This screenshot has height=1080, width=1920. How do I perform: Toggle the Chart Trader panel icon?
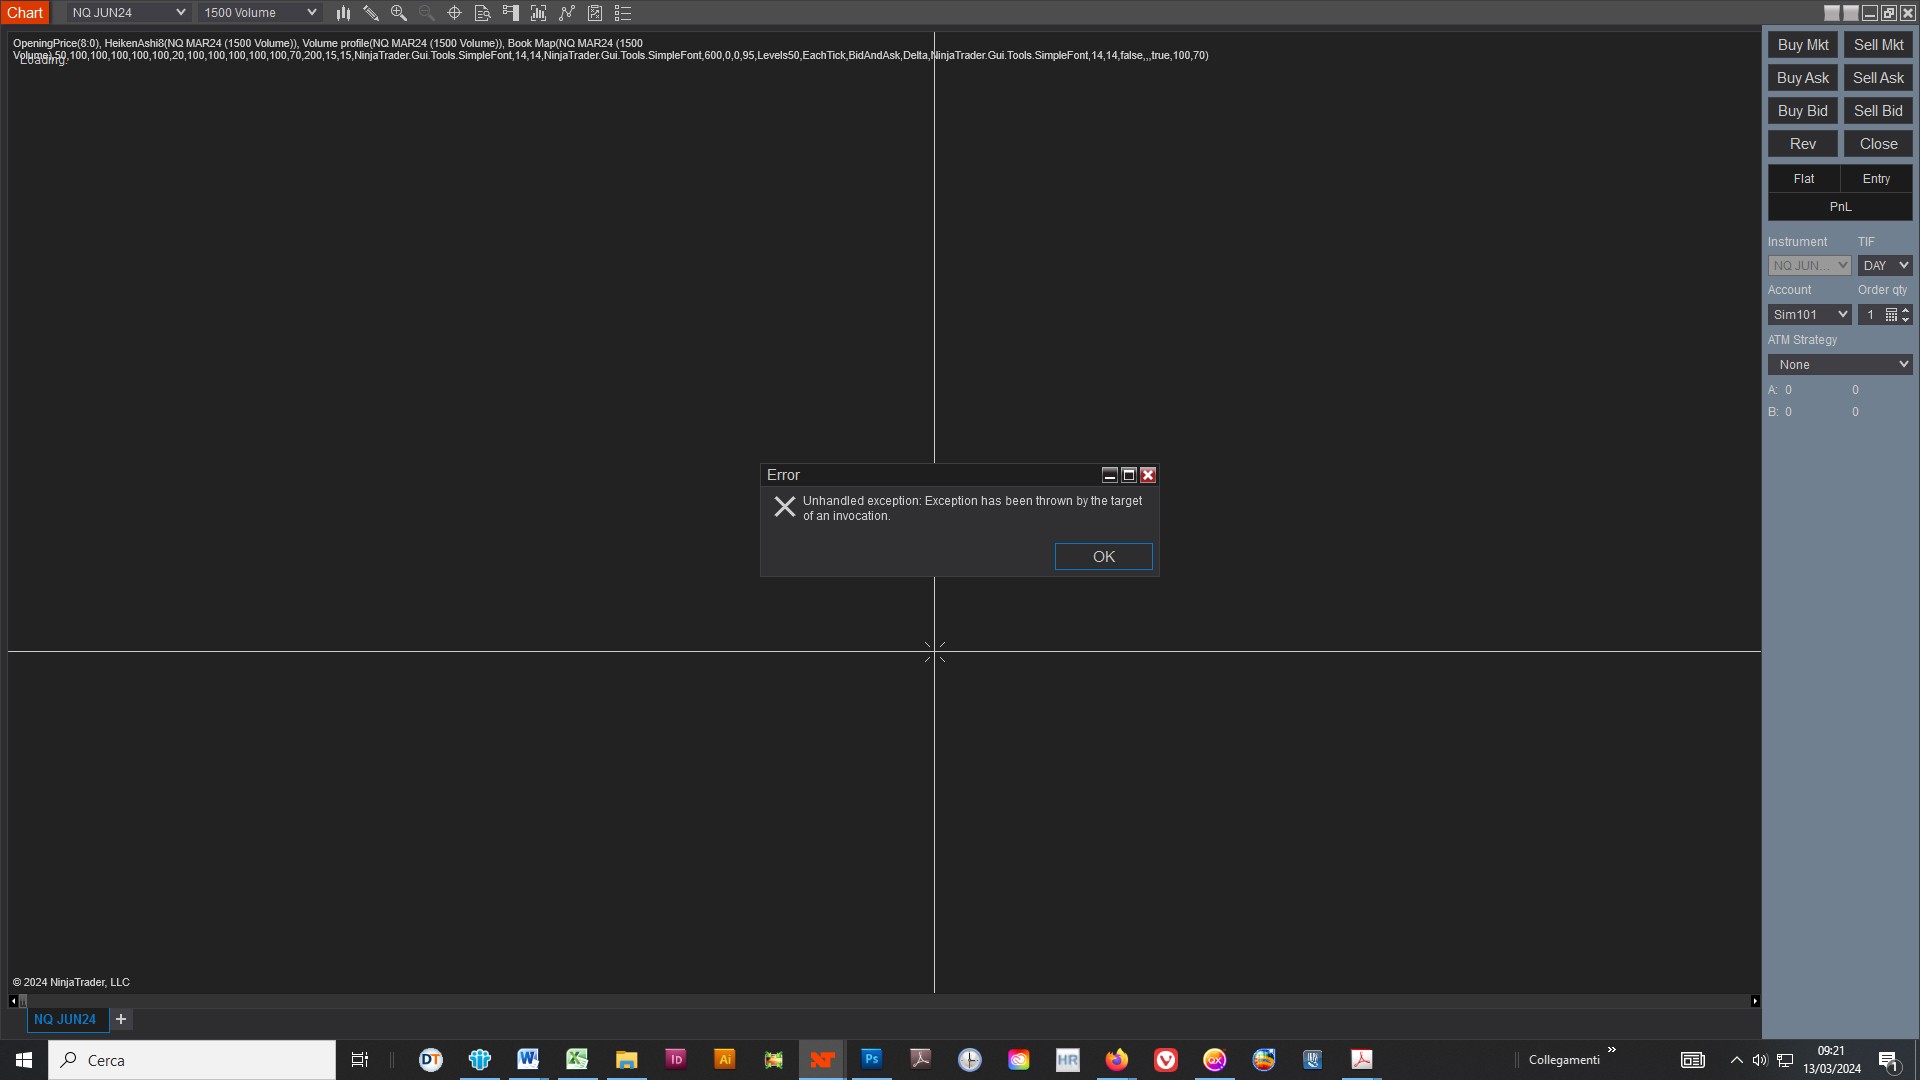(x=510, y=13)
